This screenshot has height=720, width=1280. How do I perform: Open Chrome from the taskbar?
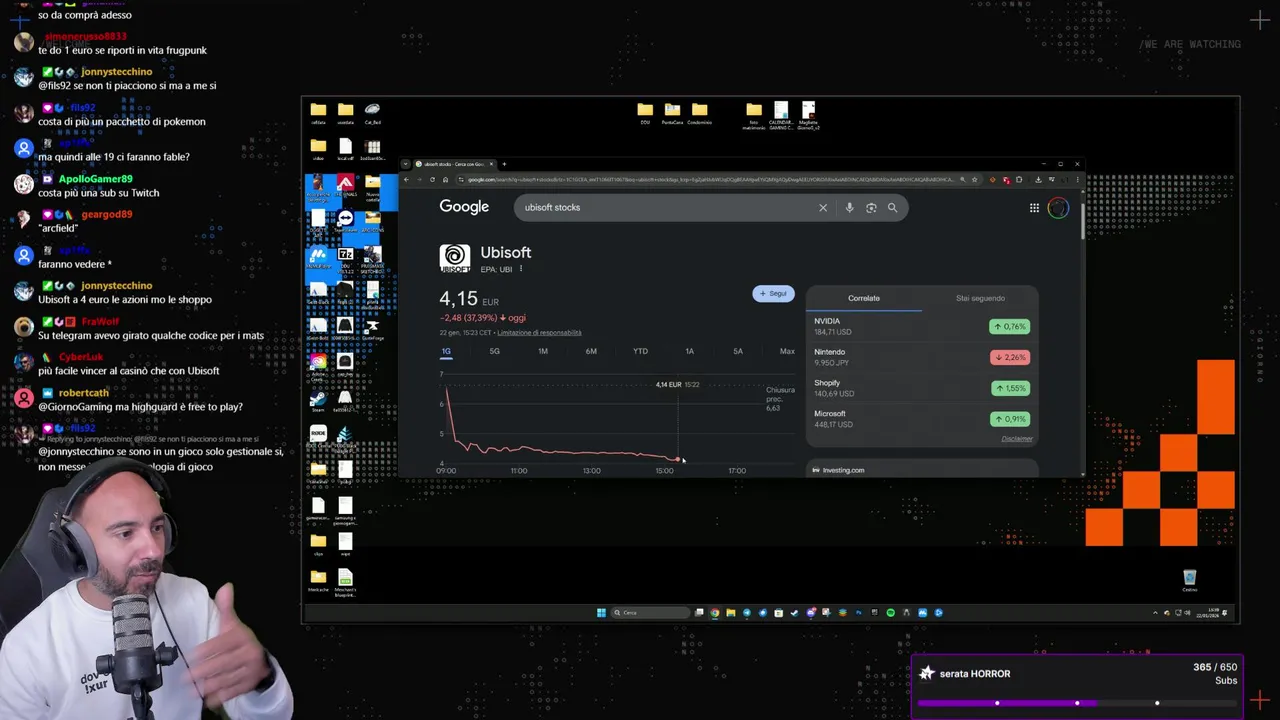point(715,613)
